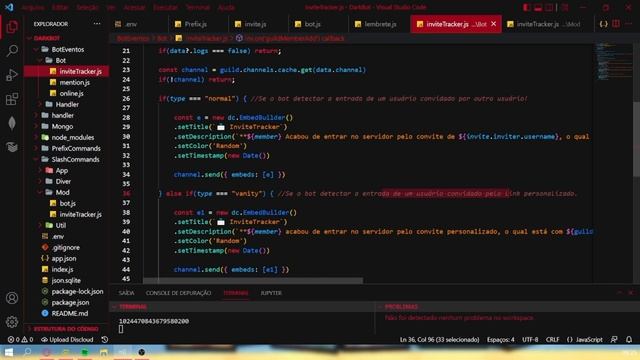Screen dimensions: 640x360
Task: Click the Explorer panel more actions ellipsis
Action: coord(97,24)
